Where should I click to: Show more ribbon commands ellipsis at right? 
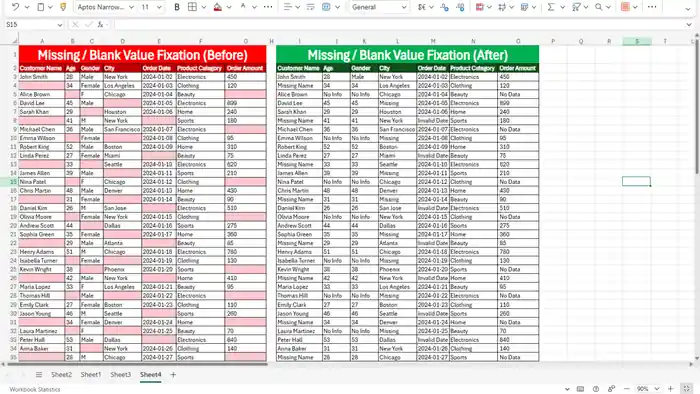click(652, 7)
